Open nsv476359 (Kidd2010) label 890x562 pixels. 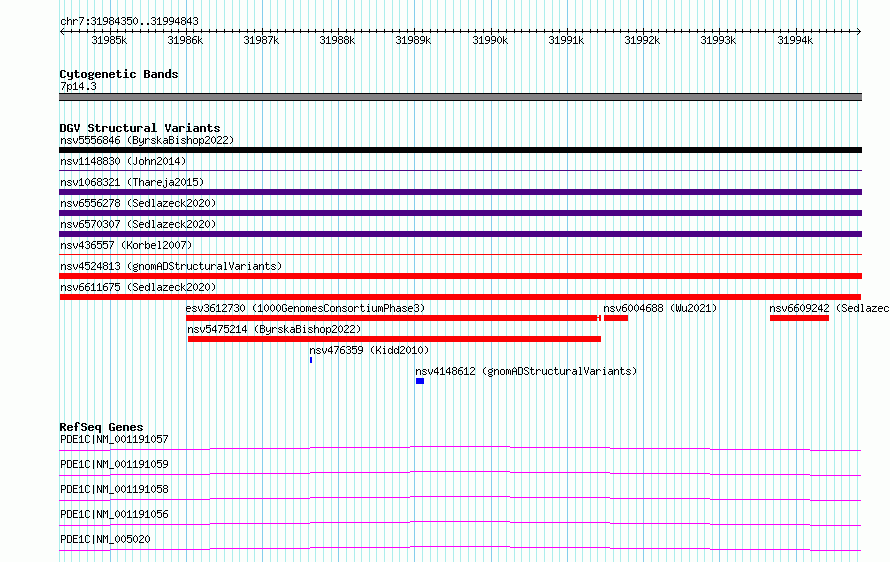pyautogui.click(x=369, y=350)
